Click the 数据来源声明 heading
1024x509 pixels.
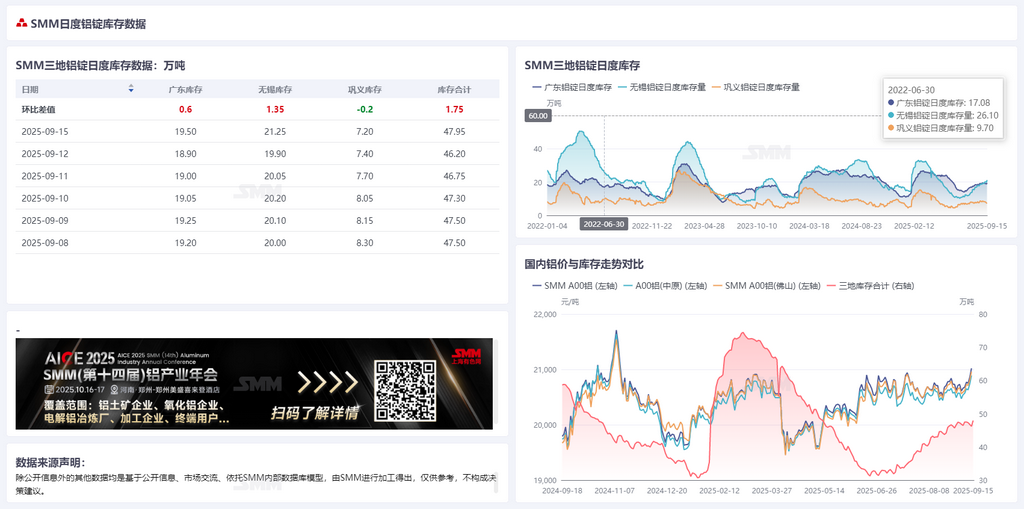(x=50, y=463)
